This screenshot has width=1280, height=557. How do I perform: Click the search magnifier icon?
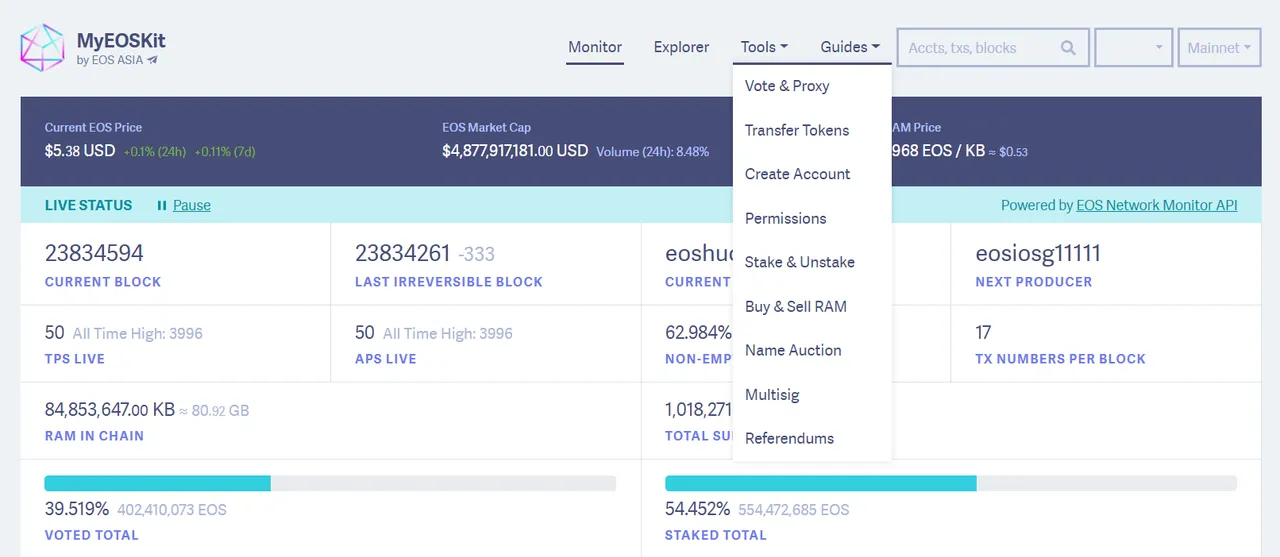click(x=1068, y=47)
